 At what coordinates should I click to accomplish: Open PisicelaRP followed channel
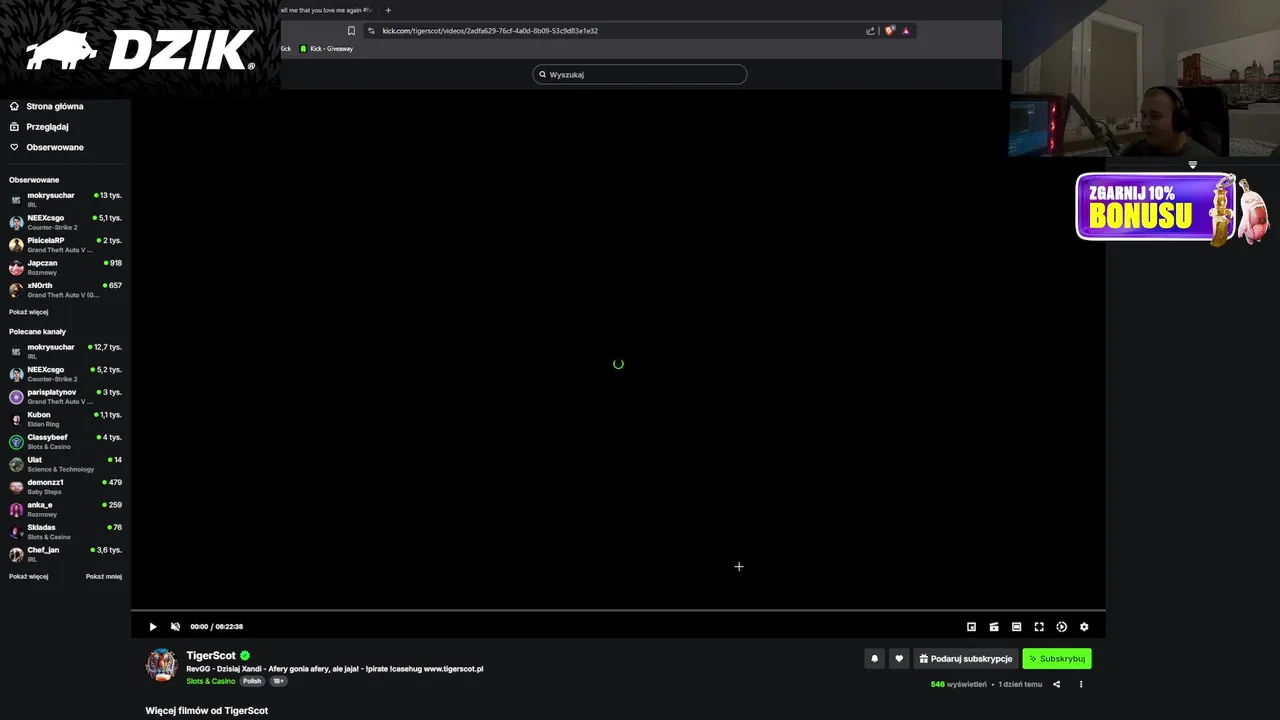click(65, 245)
